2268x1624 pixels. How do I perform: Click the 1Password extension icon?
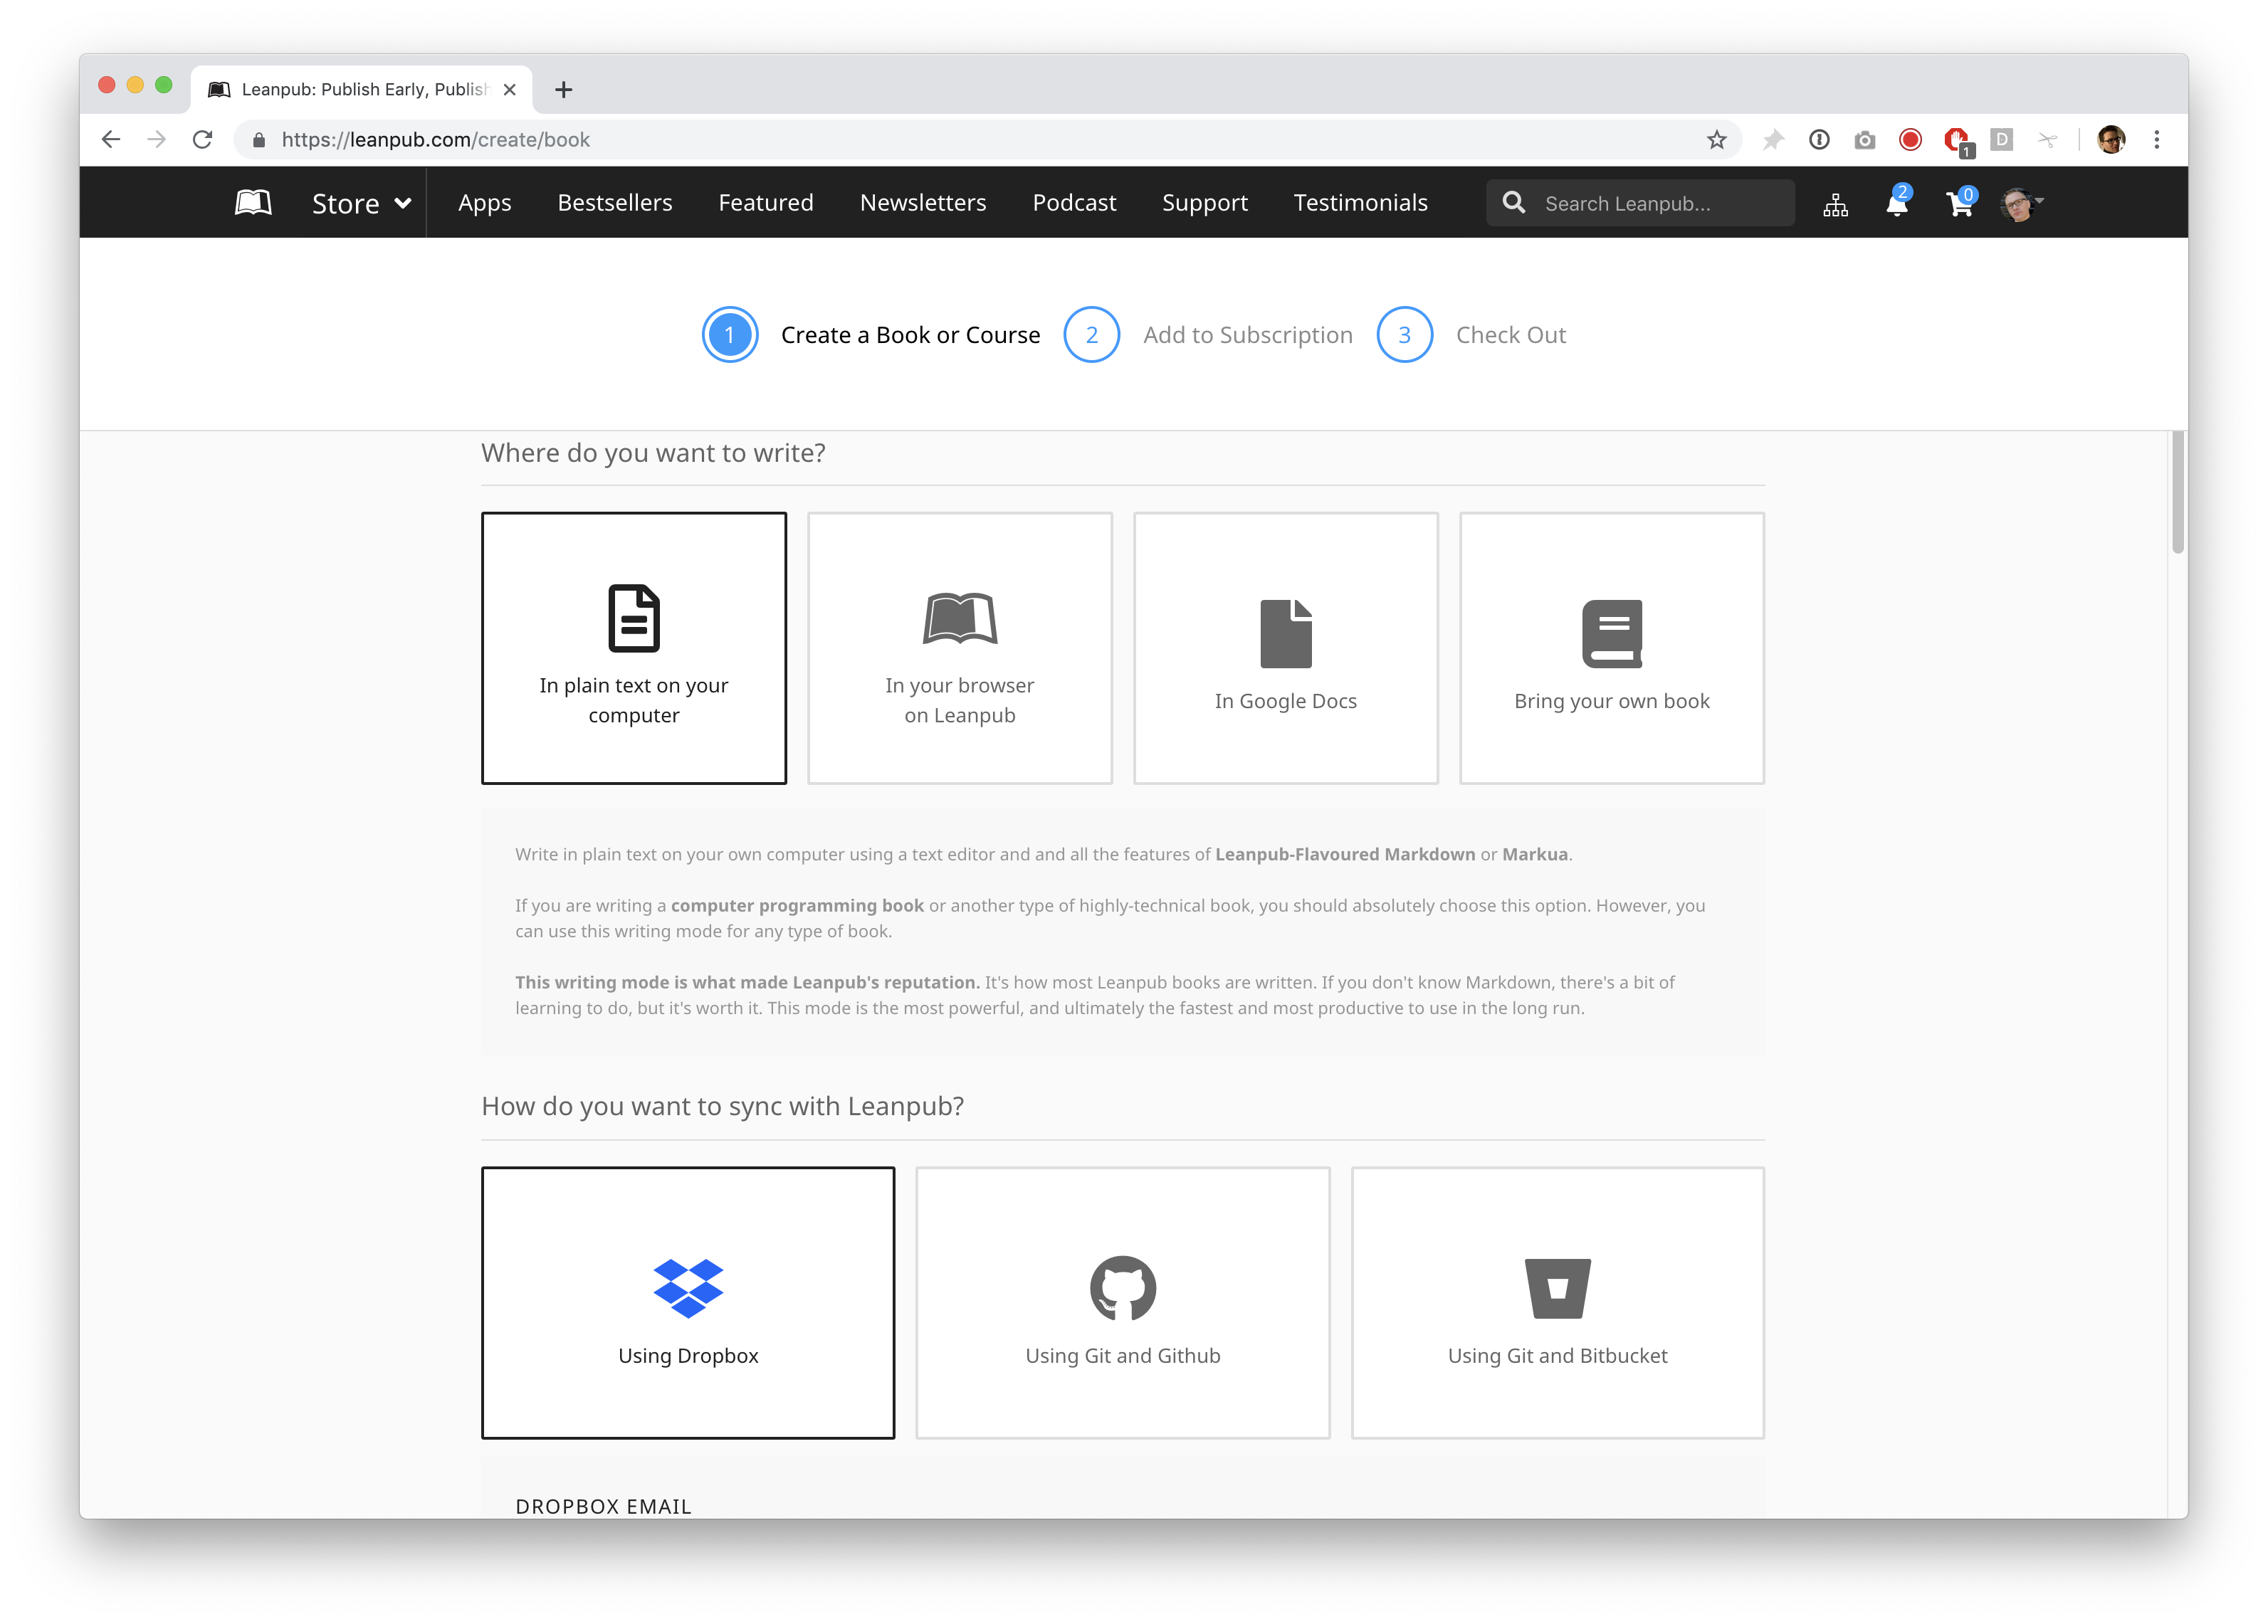click(1819, 139)
